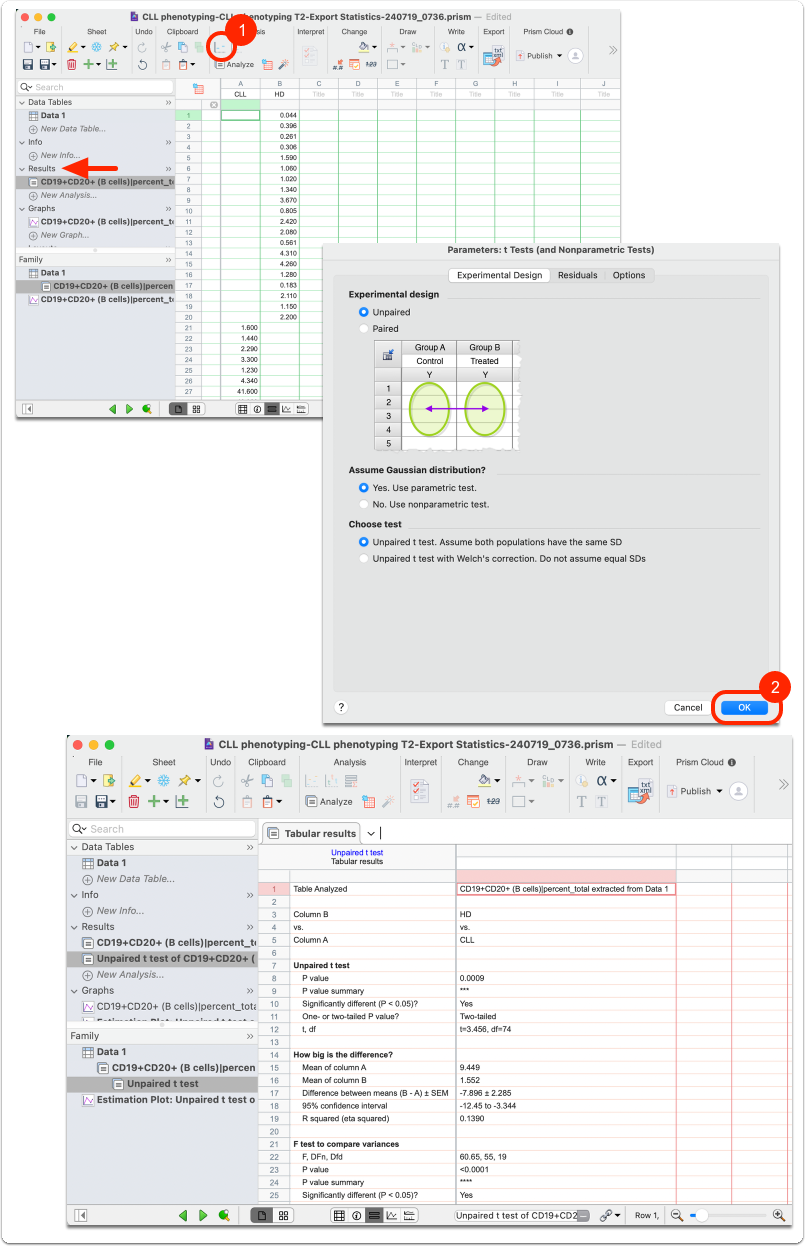The height and width of the screenshot is (1246, 805).
Task: Select Unpaired t test assuming same SD
Action: pyautogui.click(x=364, y=542)
